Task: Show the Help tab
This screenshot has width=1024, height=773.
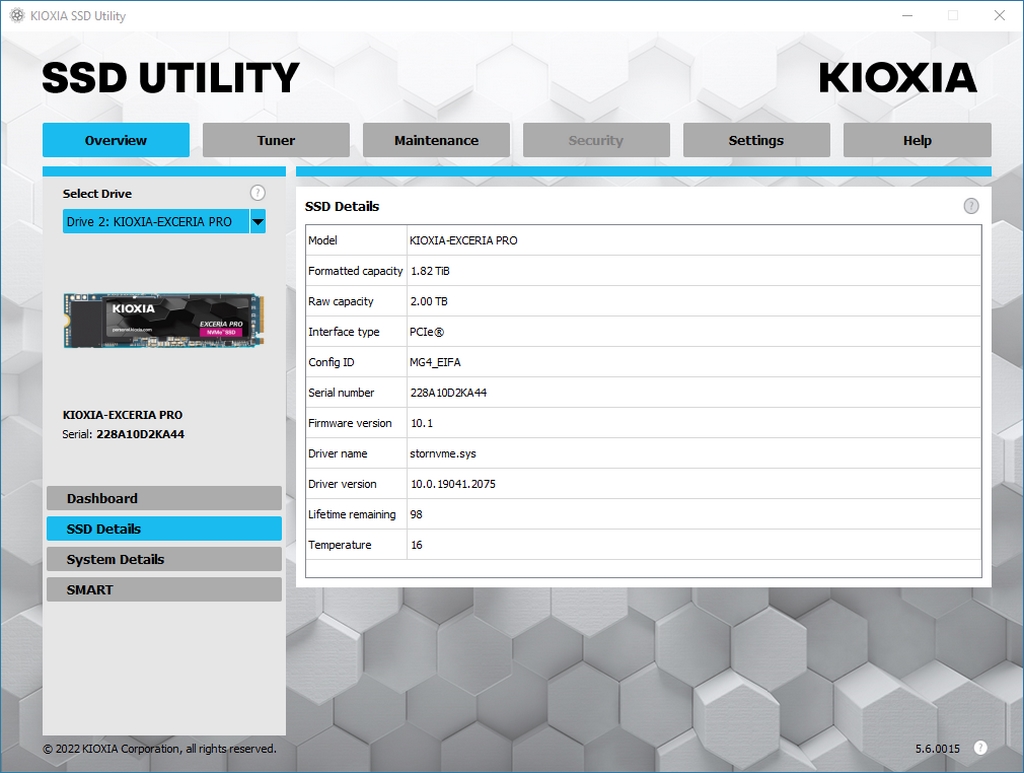Action: click(917, 140)
